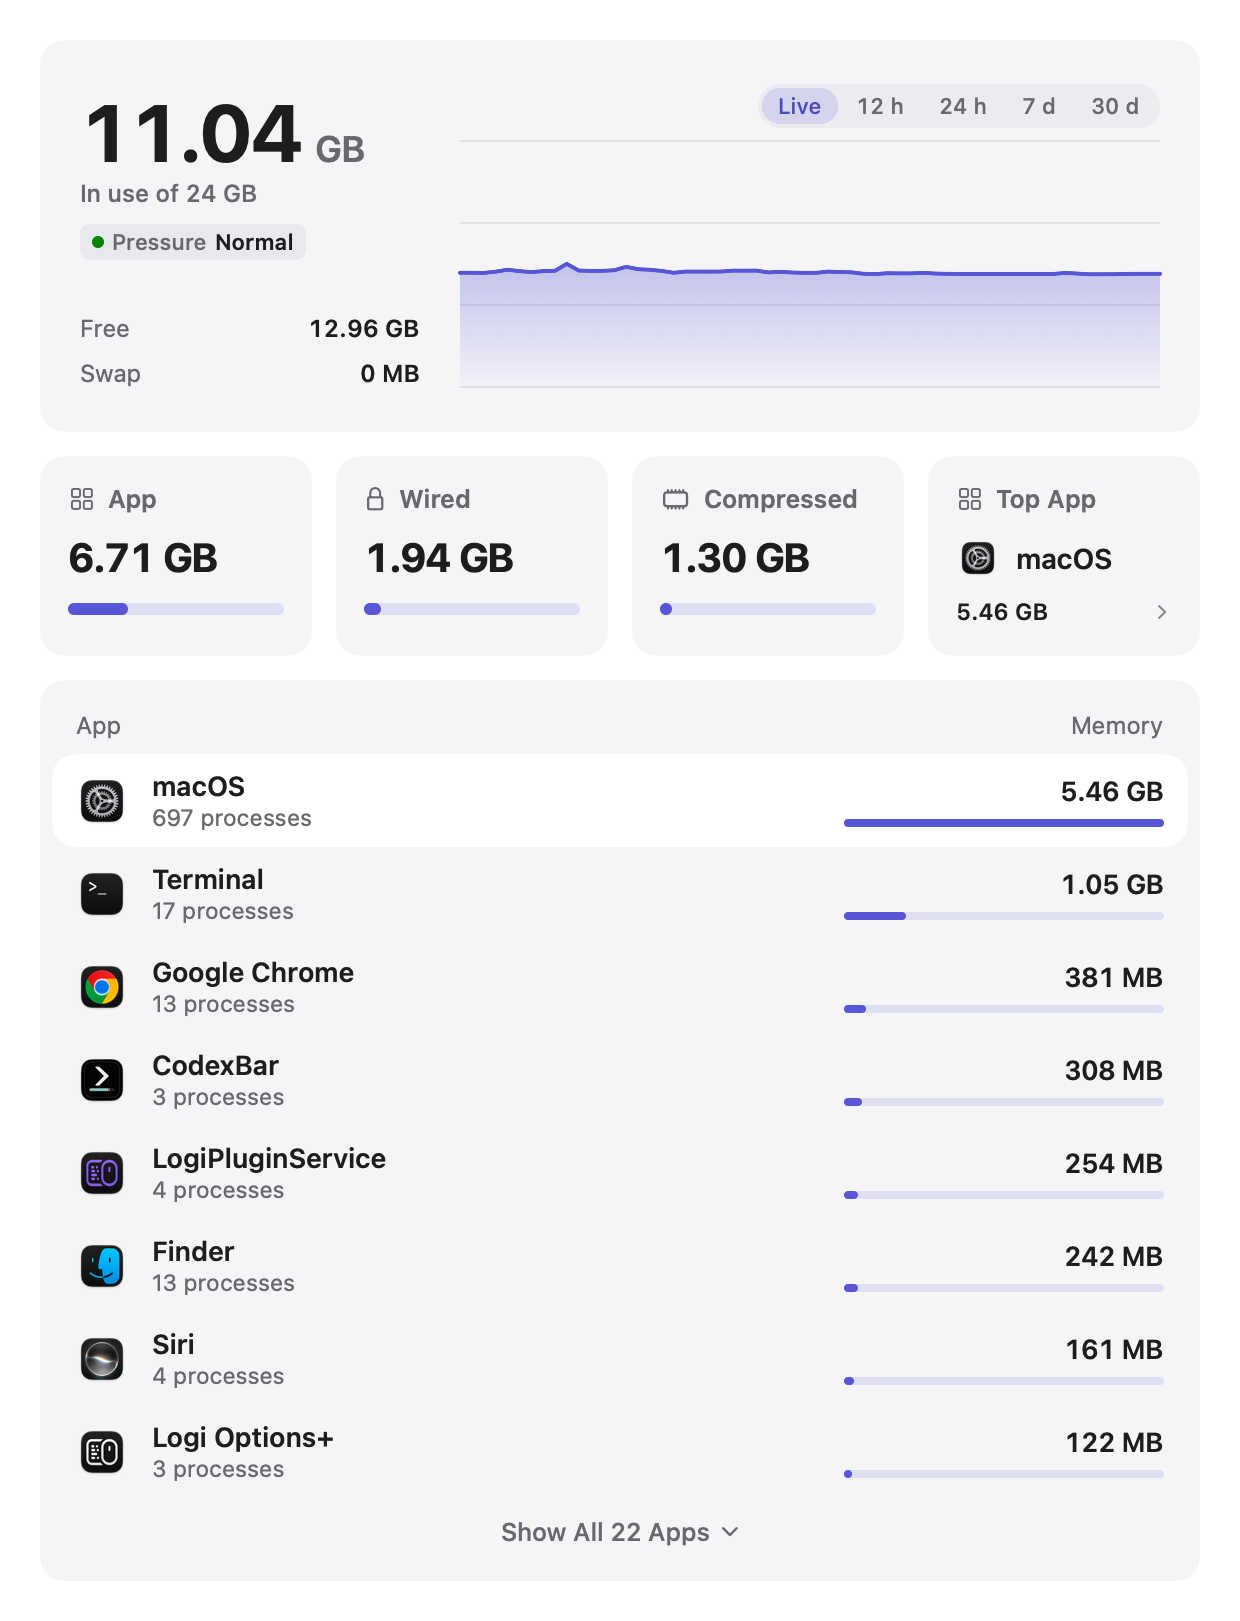Select the CodexBar row name
The image size is (1240, 1621).
215,1066
